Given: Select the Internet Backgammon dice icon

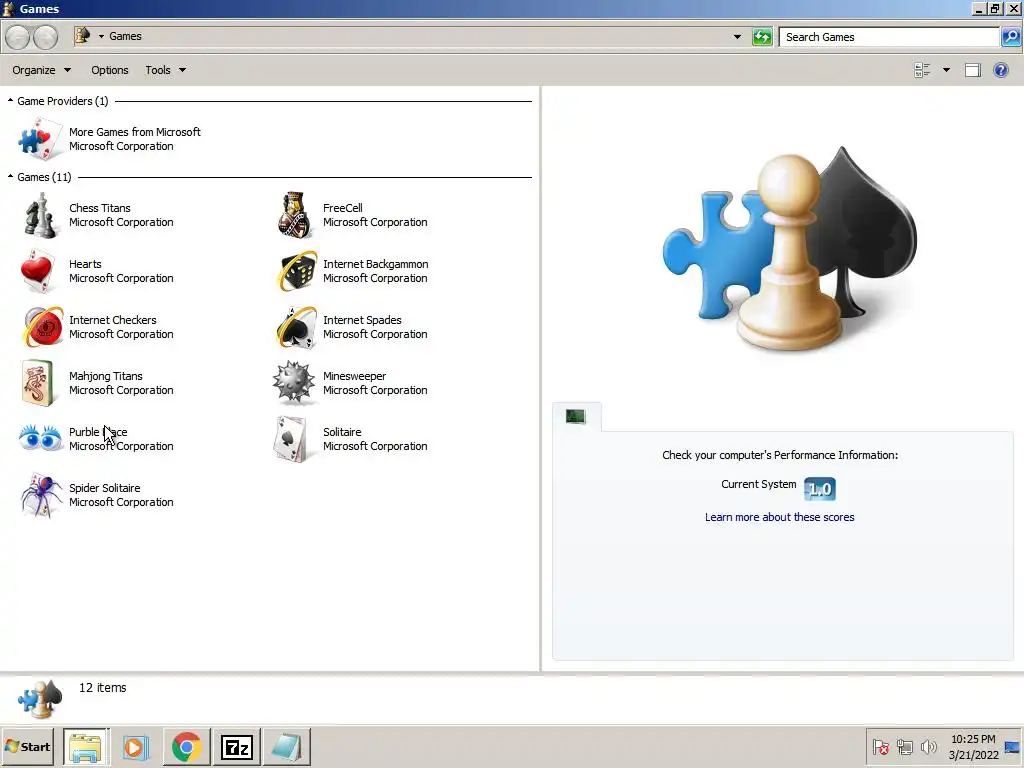Looking at the screenshot, I should pos(296,271).
